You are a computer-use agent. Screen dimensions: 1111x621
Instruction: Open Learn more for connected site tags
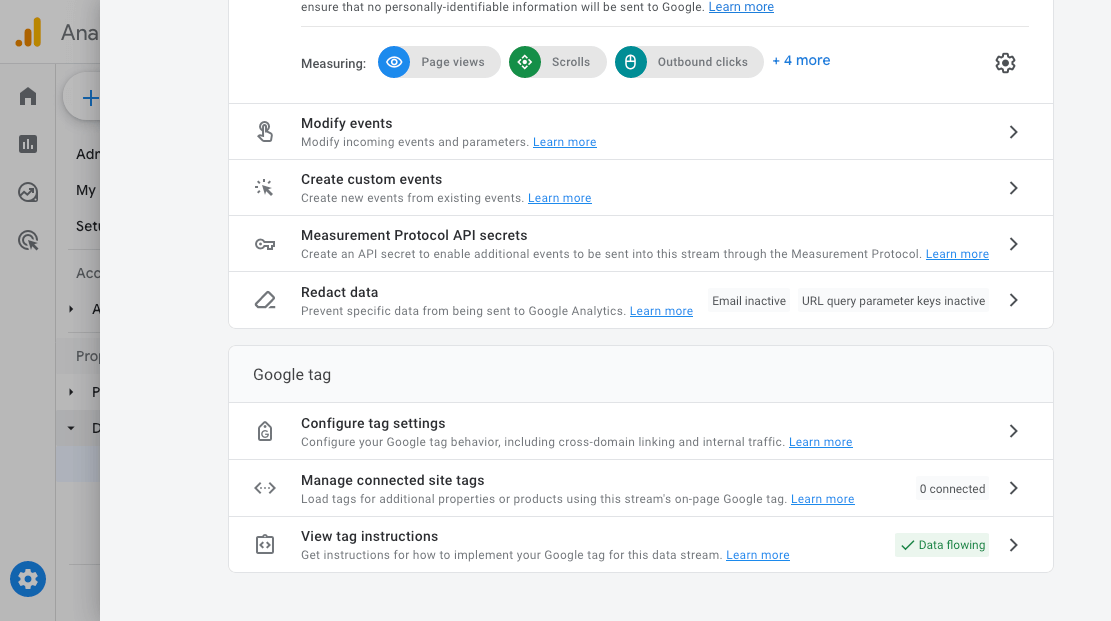(823, 499)
